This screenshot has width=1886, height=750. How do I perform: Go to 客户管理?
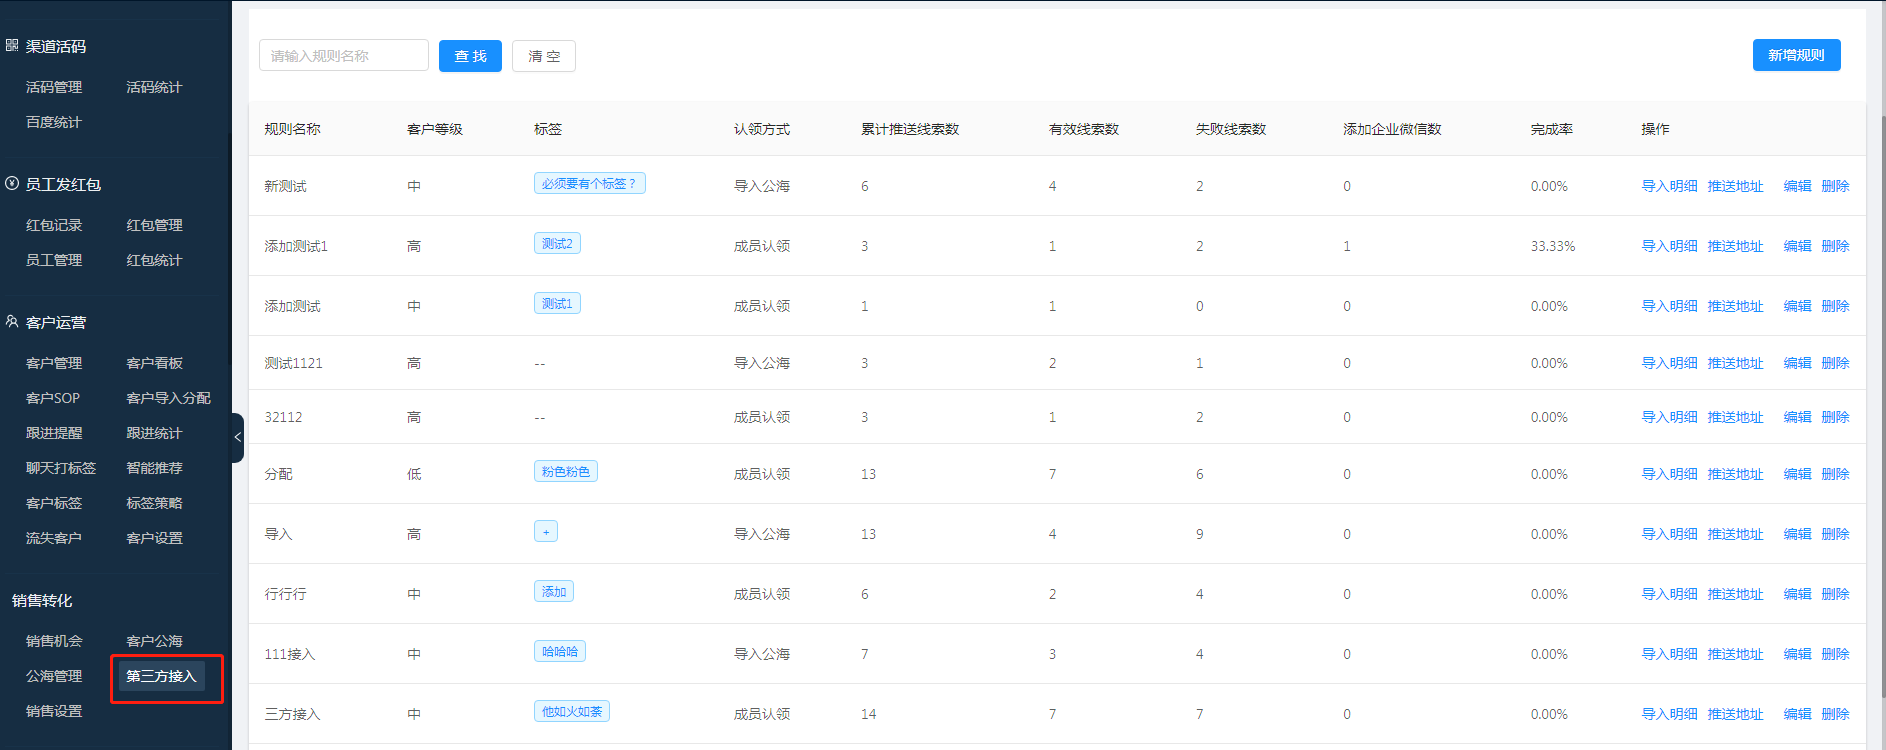[54, 363]
